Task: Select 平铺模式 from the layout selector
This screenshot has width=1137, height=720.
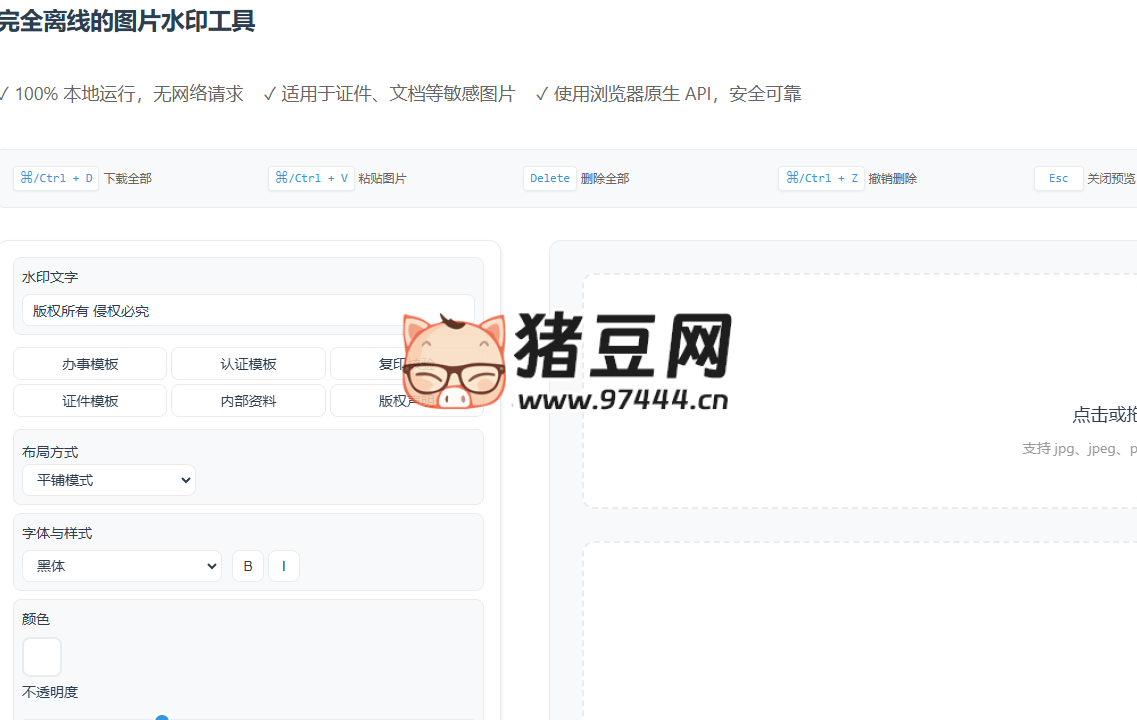Action: point(108,480)
